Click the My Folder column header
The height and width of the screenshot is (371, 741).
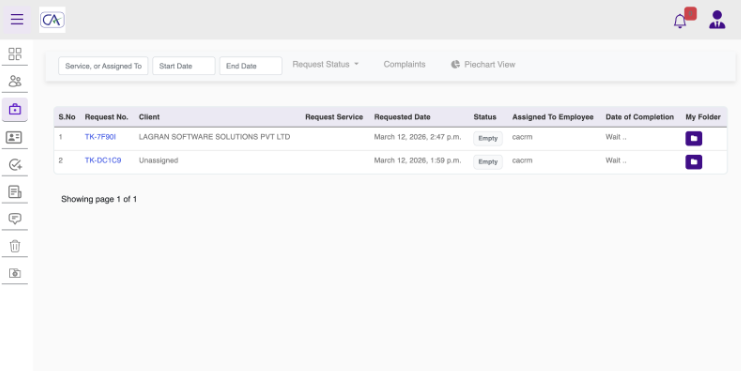pyautogui.click(x=703, y=117)
